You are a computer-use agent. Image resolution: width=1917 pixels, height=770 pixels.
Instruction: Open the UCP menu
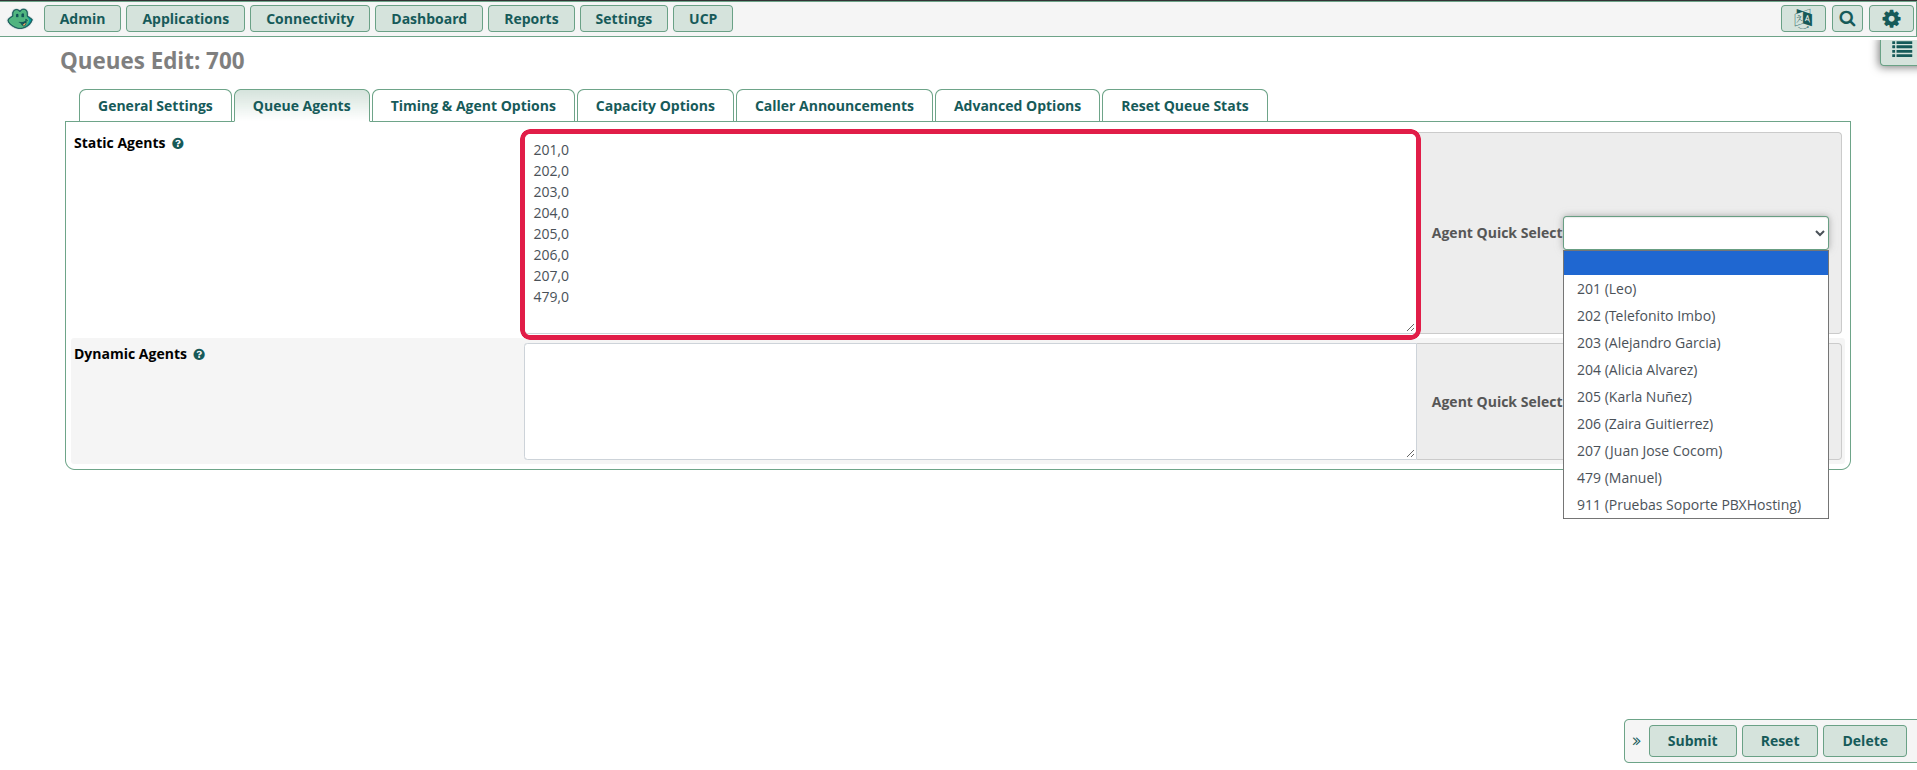click(x=703, y=19)
